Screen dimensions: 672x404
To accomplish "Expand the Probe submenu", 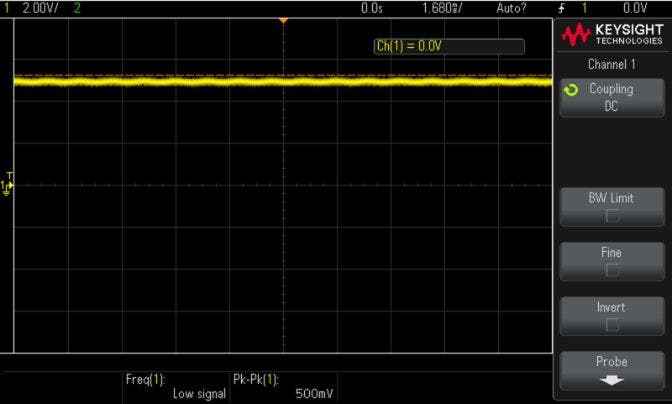I will (611, 370).
